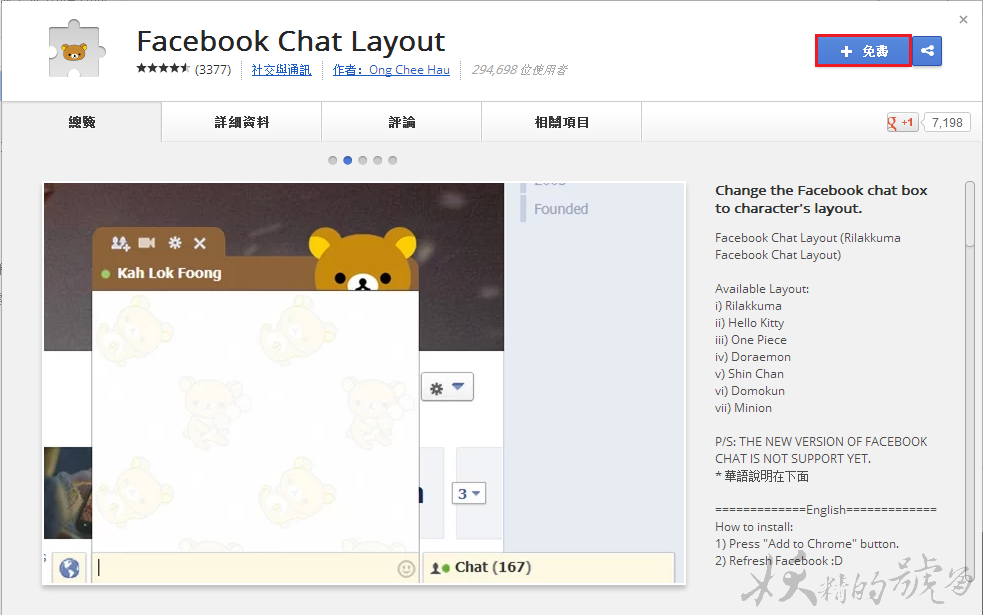The width and height of the screenshot is (983, 615).
Task: Click the Doraemon layout list entry
Action: point(753,357)
